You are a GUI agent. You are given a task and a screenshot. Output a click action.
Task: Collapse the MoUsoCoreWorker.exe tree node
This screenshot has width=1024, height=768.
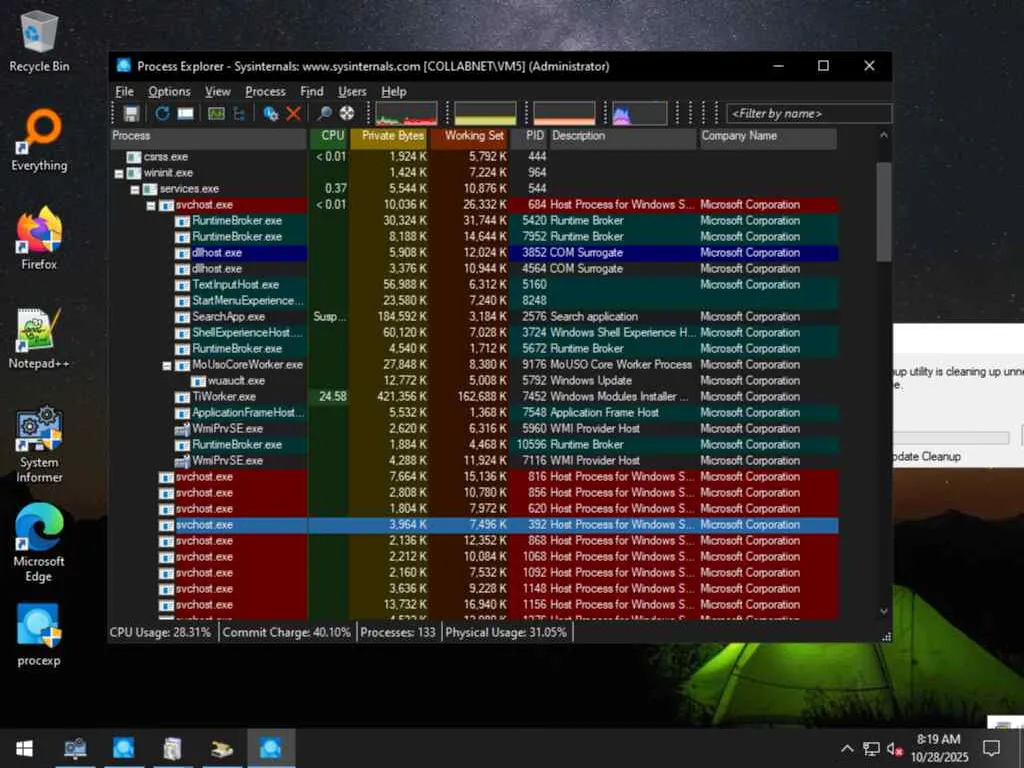(167, 366)
